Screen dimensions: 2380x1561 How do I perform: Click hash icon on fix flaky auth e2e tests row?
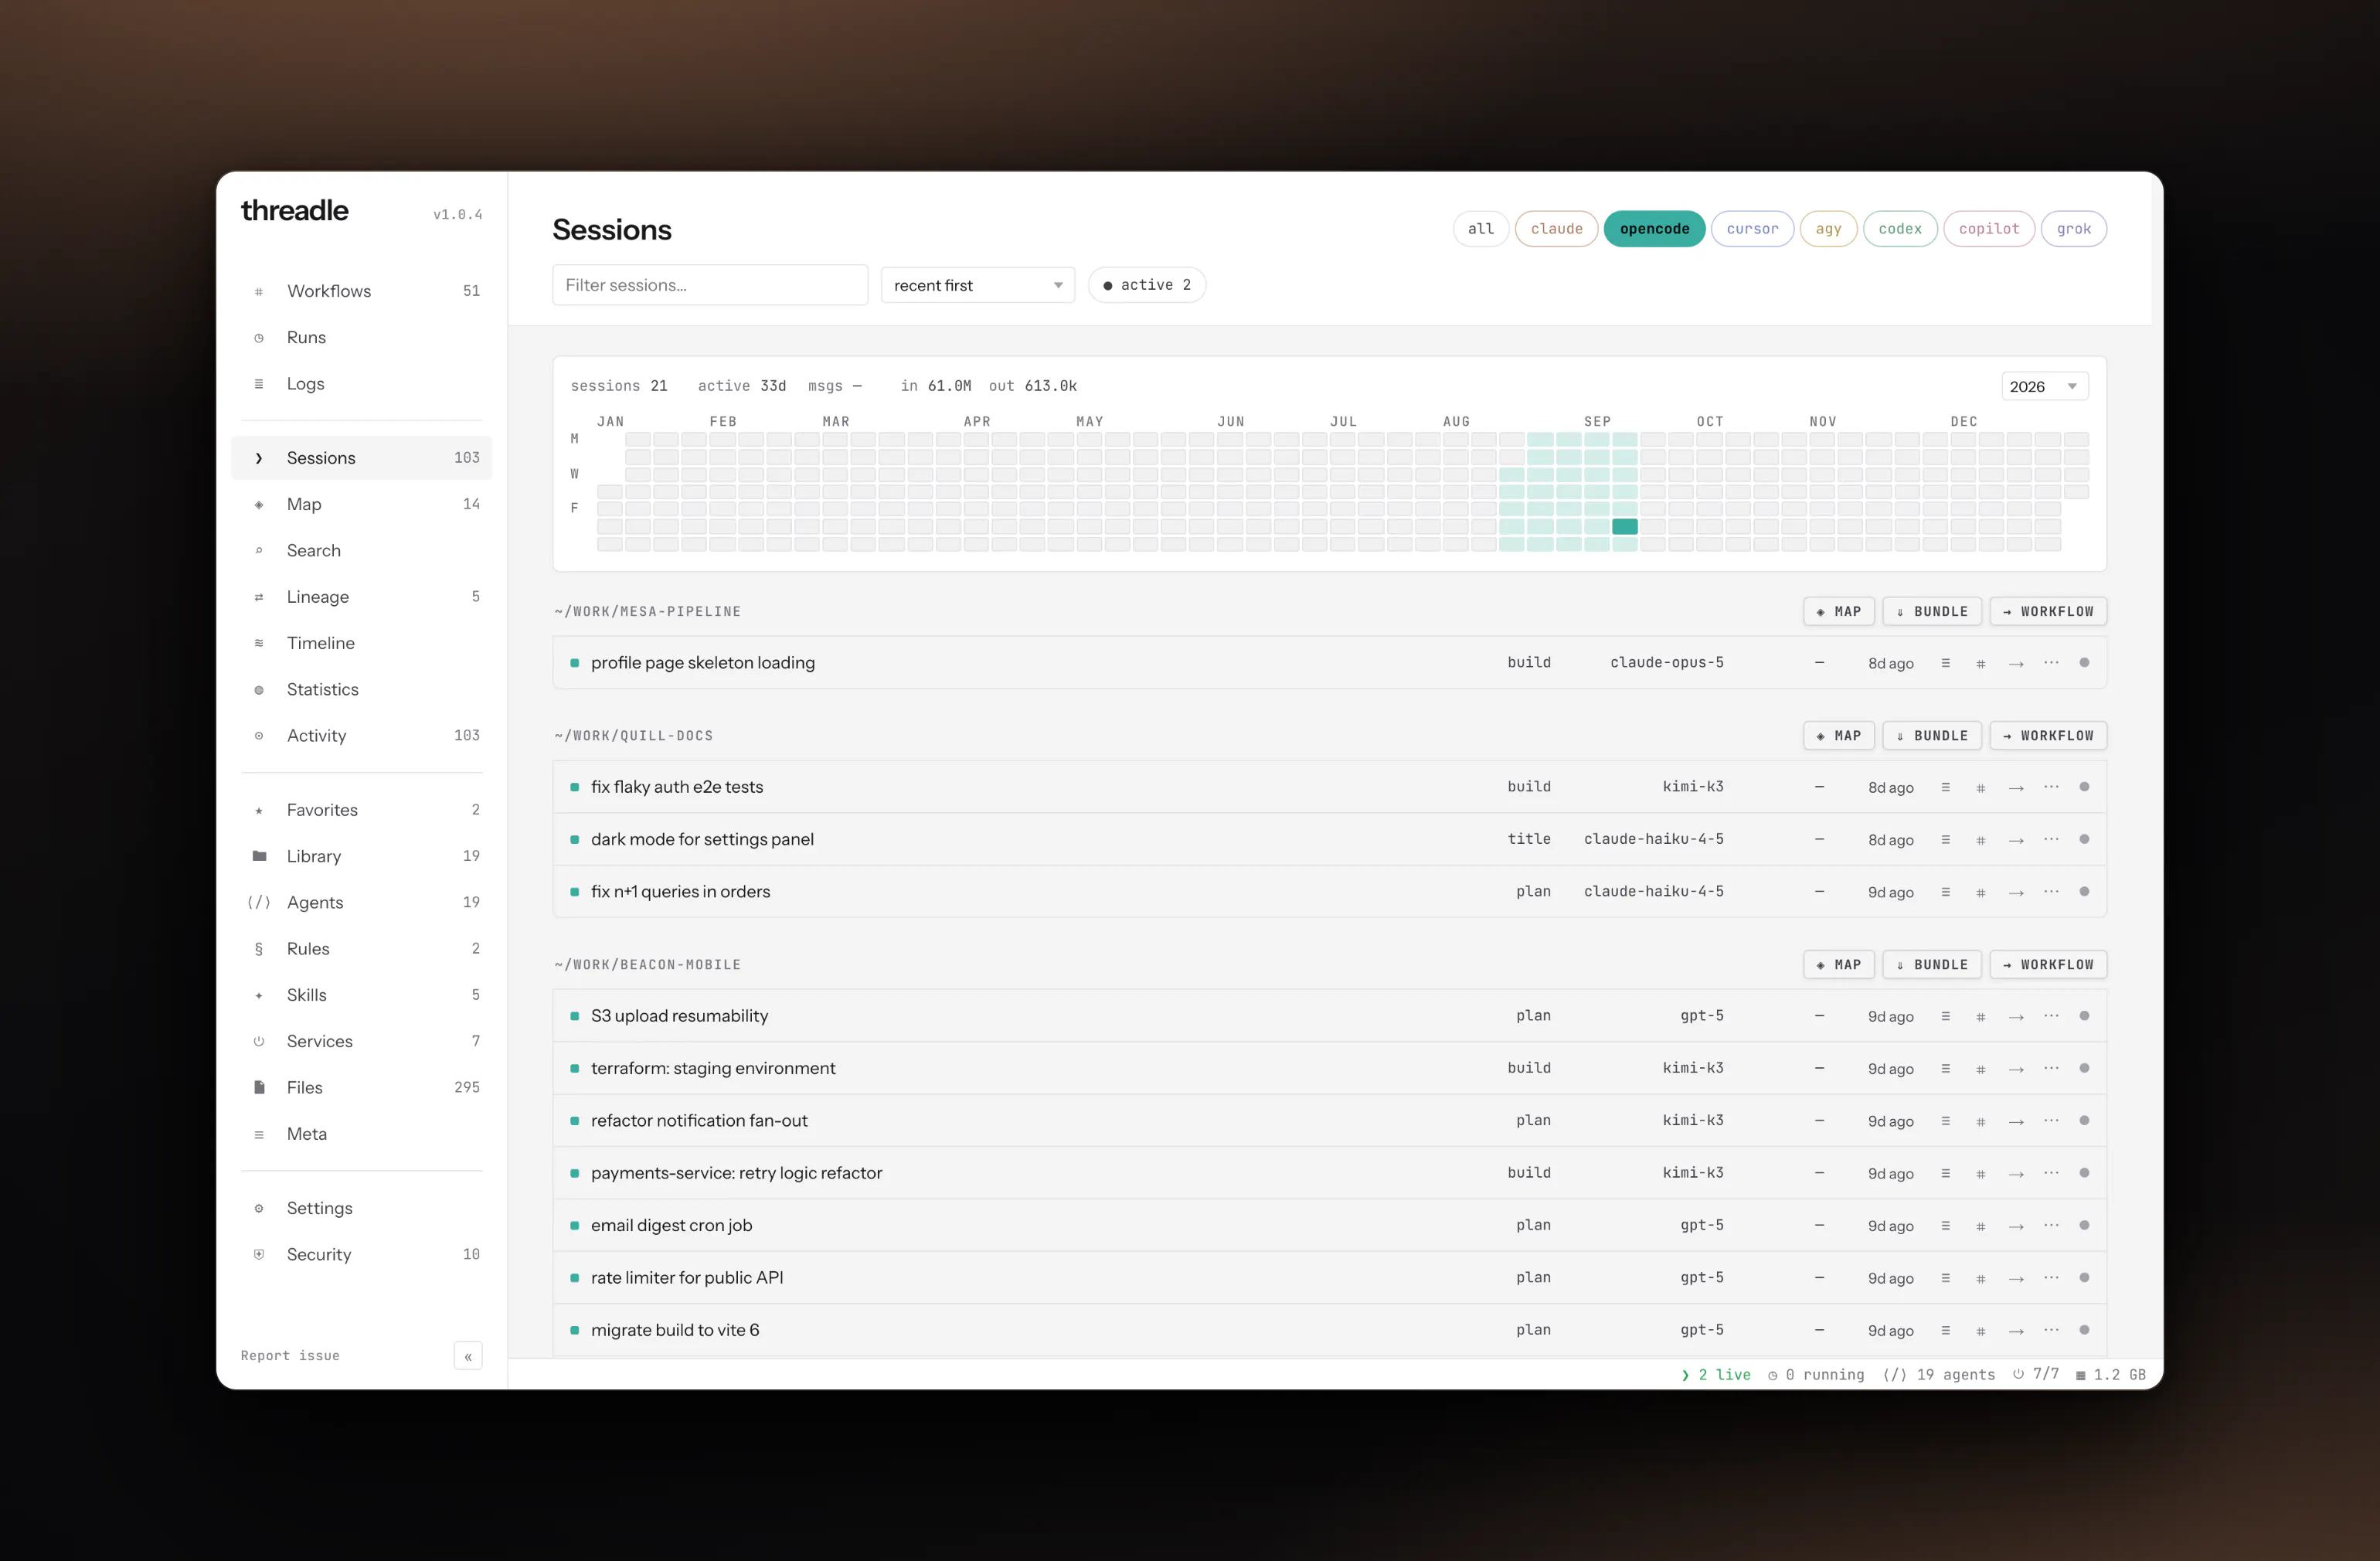(1980, 788)
